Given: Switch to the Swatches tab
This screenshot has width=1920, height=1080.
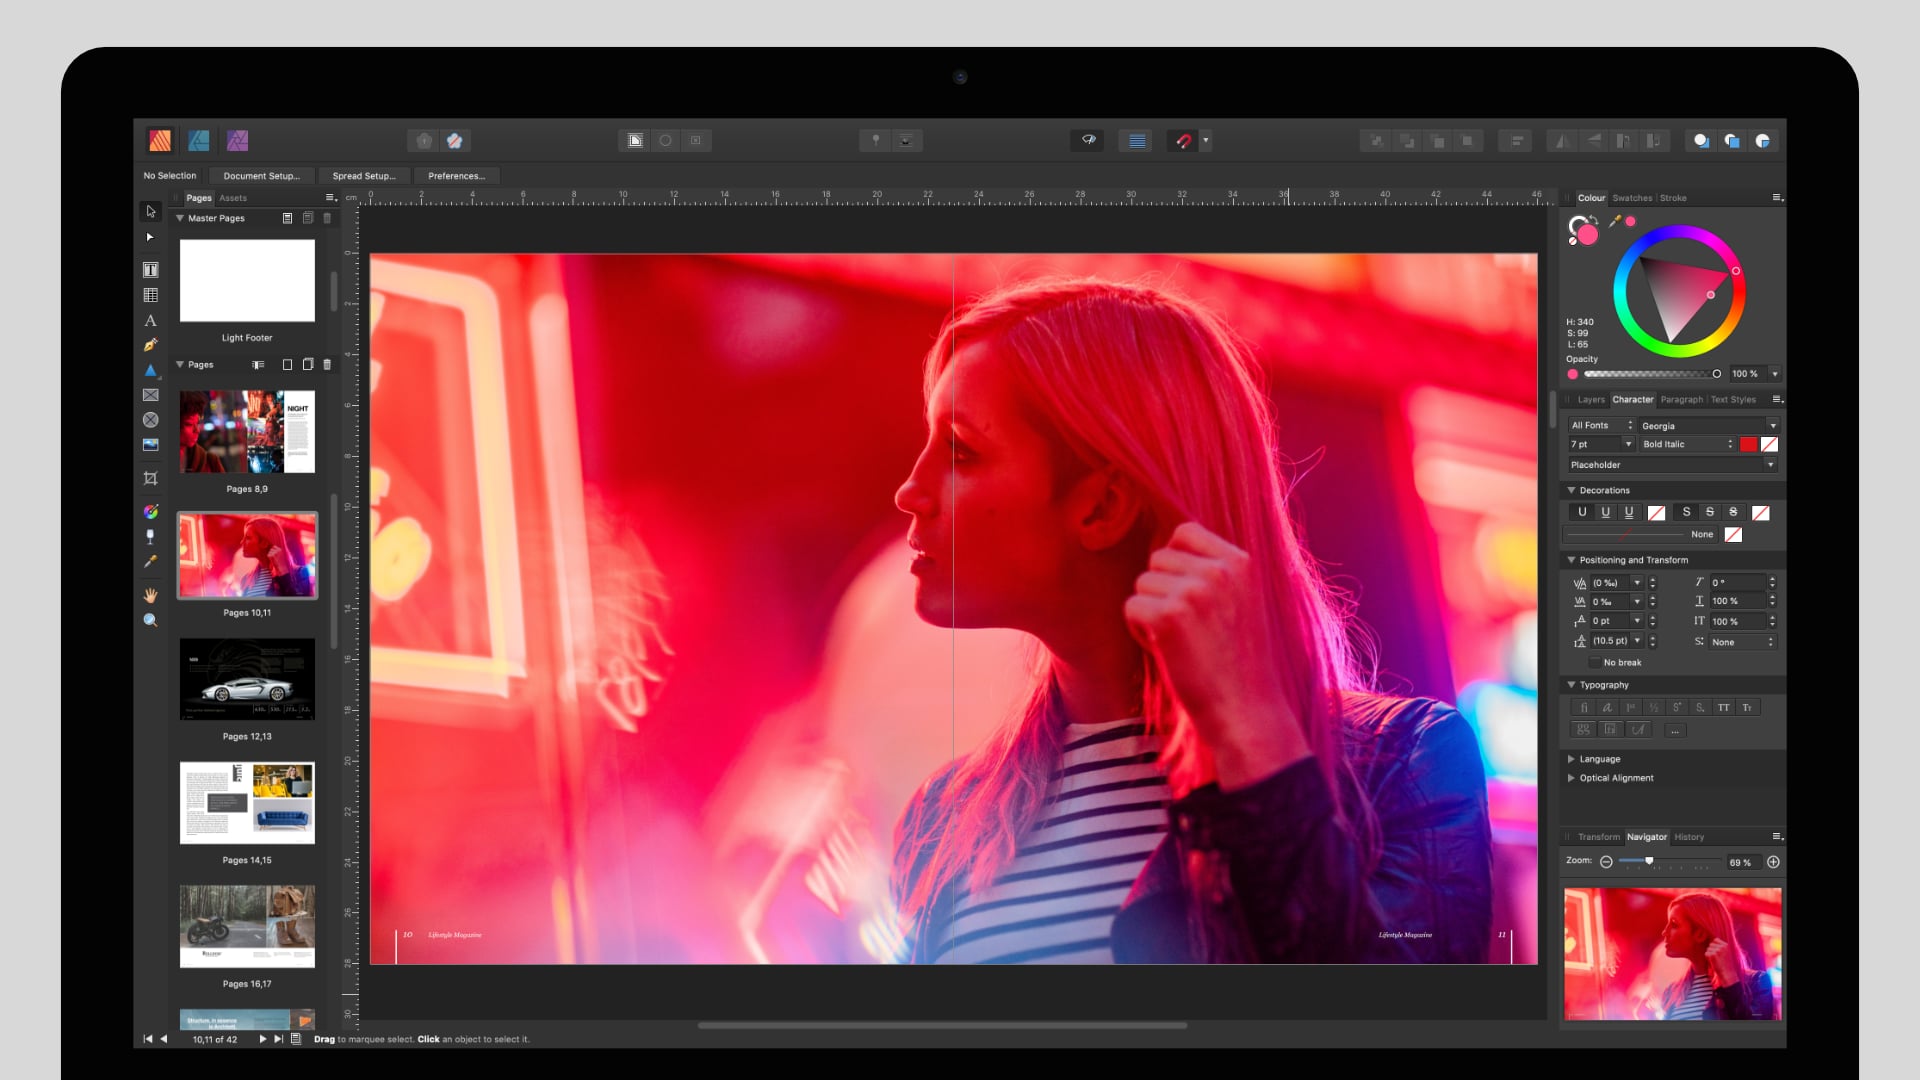Looking at the screenshot, I should [1633, 198].
